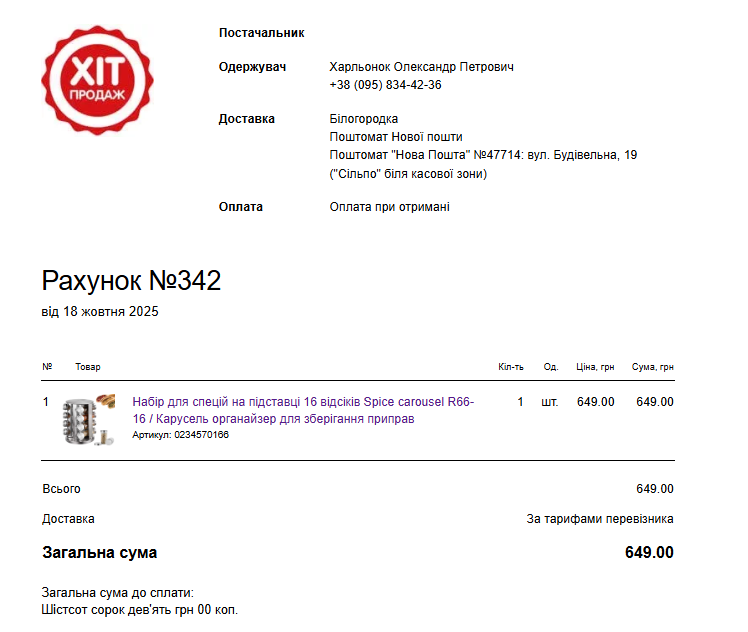Select the Артикул 0234570166 text
The width and height of the screenshot is (748, 632).
tap(180, 435)
